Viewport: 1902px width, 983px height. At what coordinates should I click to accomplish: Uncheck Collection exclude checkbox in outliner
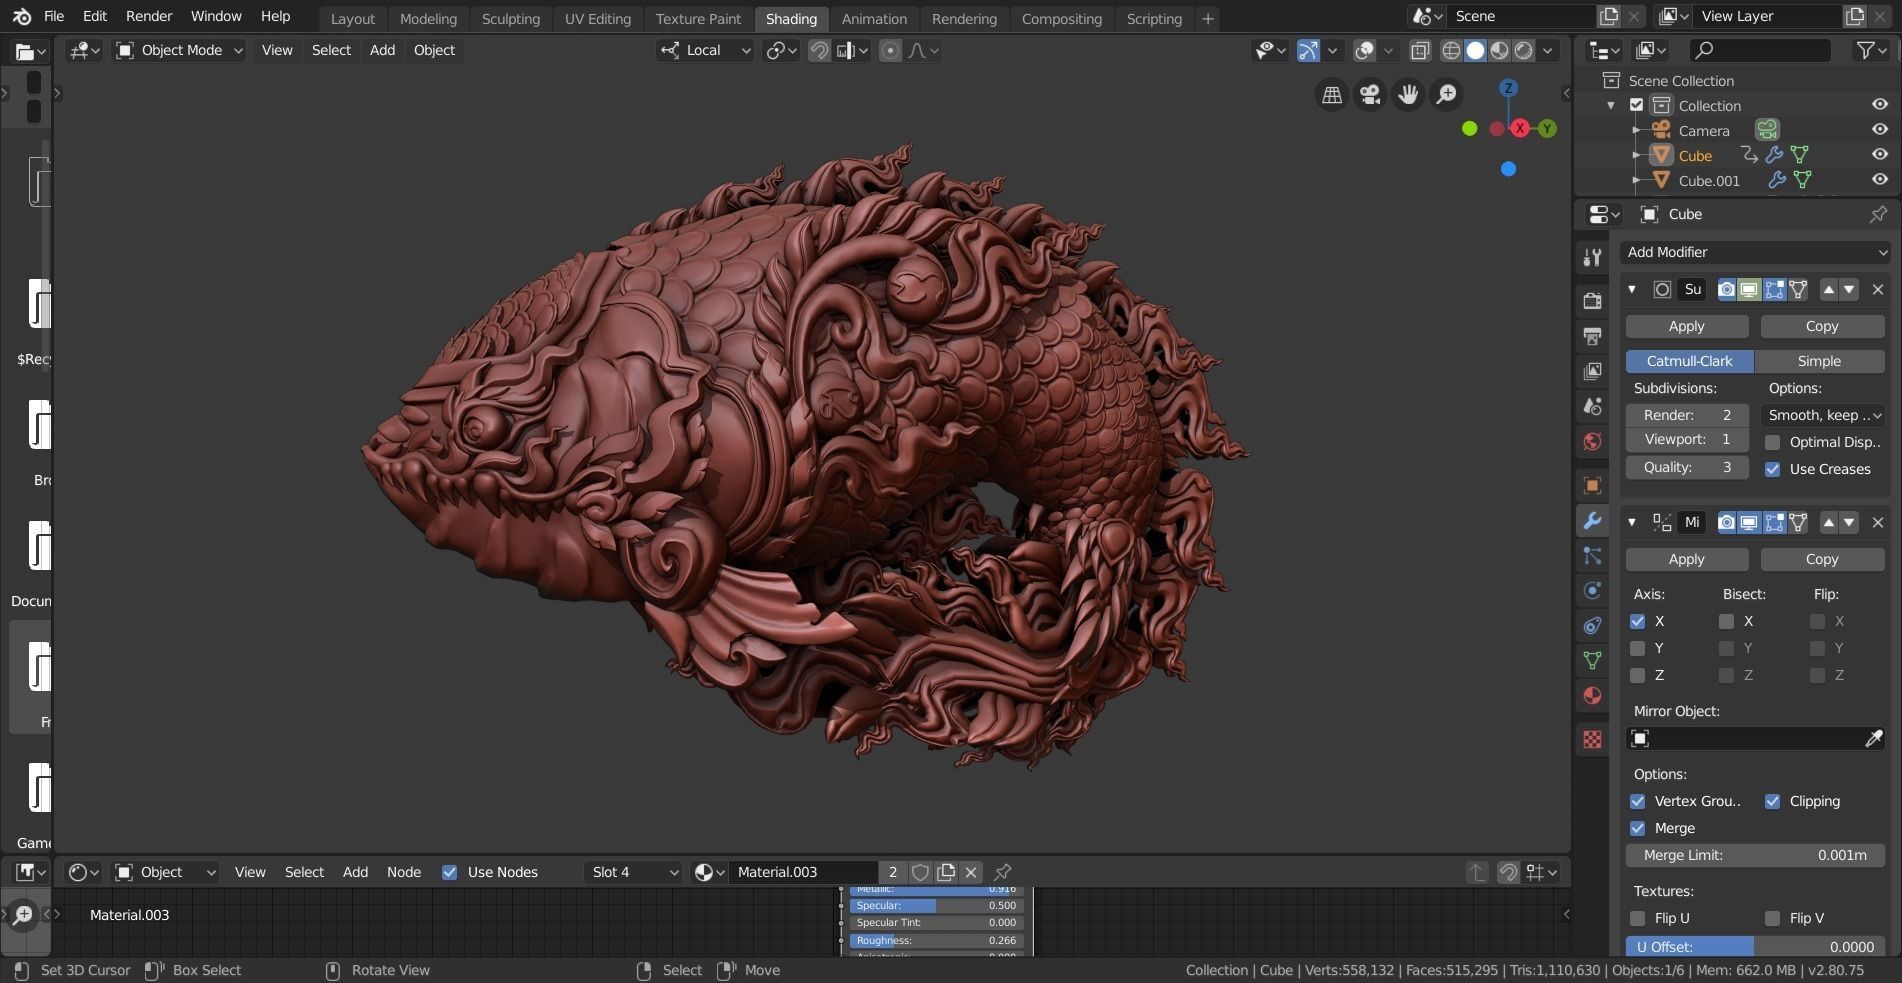click(x=1636, y=105)
